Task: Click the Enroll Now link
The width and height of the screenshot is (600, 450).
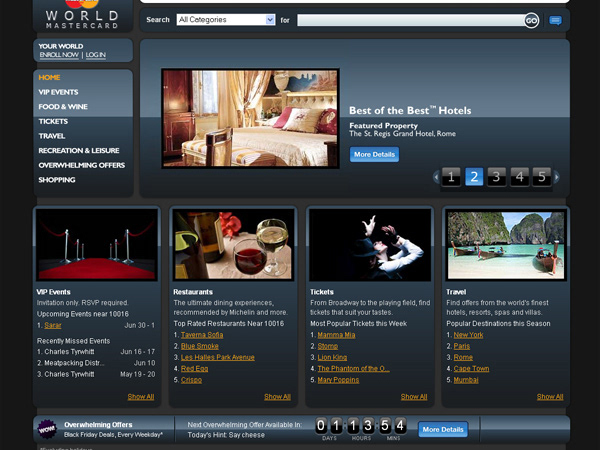Action: tap(59, 55)
